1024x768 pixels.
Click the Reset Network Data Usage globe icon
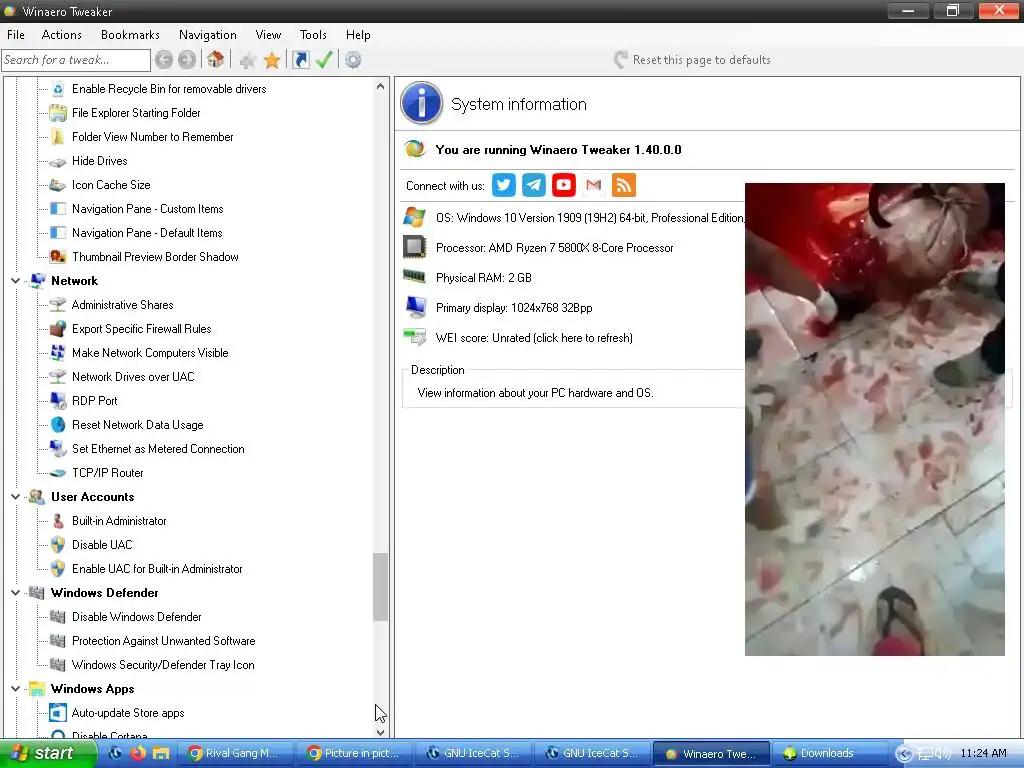click(x=58, y=424)
